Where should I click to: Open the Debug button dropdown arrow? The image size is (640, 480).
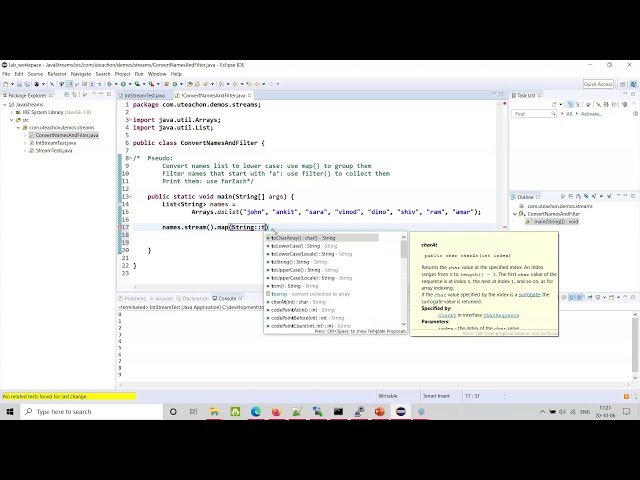pyautogui.click(x=116, y=84)
